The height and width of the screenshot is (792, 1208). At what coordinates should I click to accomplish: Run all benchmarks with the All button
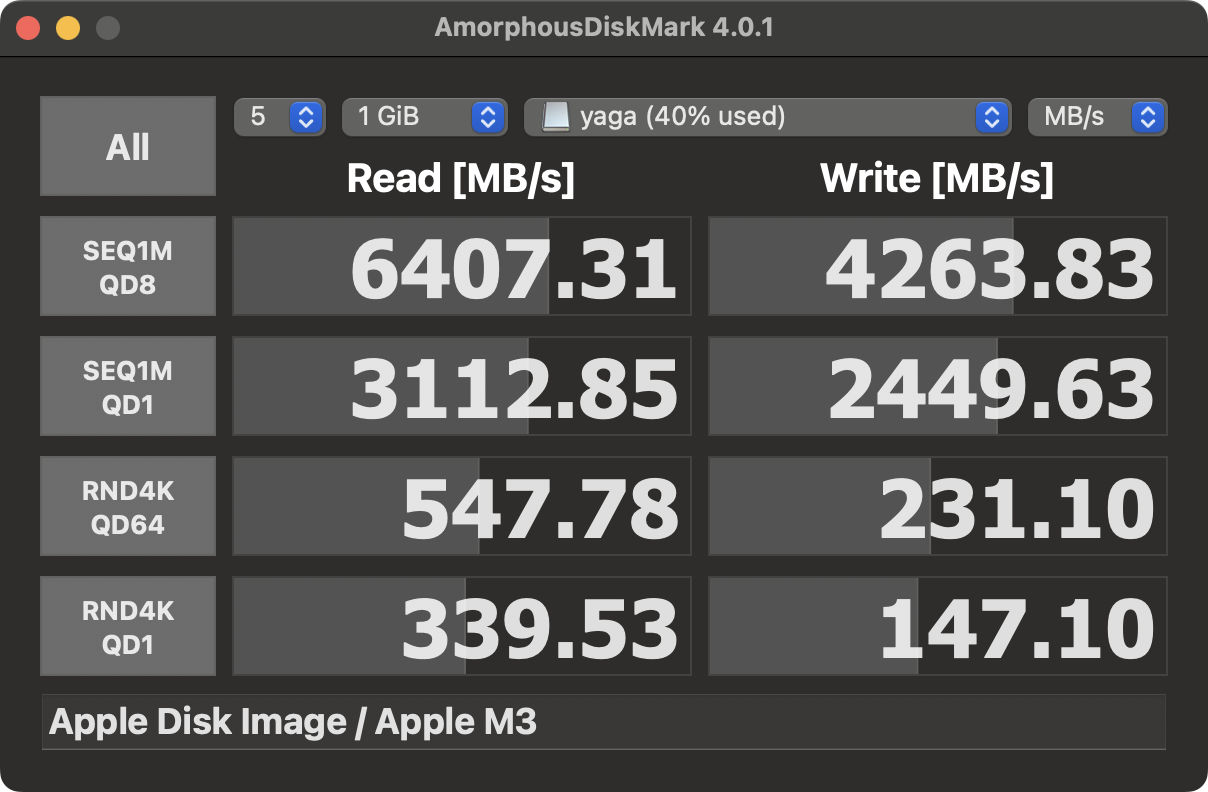[127, 145]
